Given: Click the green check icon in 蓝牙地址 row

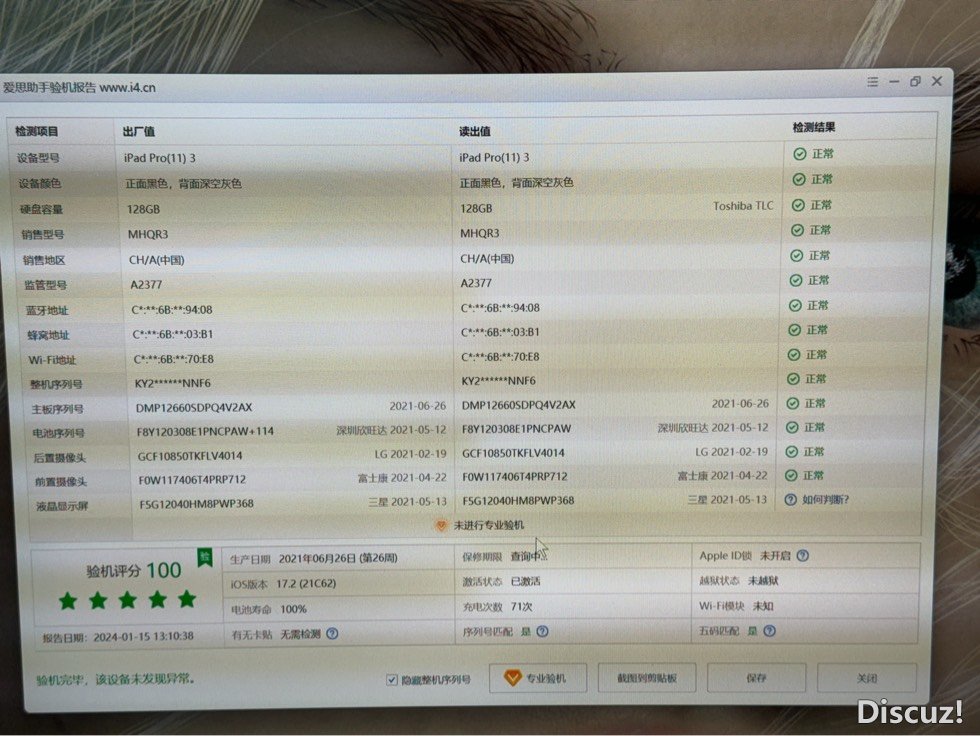Looking at the screenshot, I should pos(795,306).
